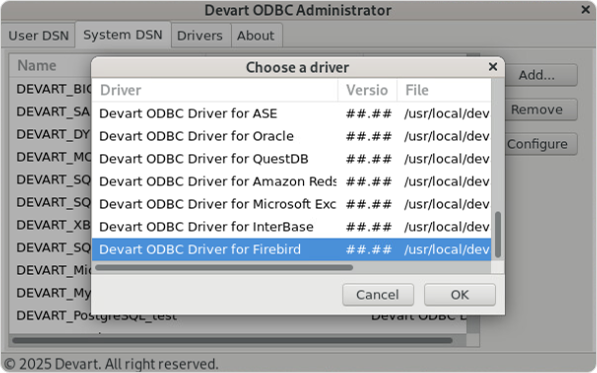Cancel the driver selection dialog
597x373 pixels.
pyautogui.click(x=378, y=295)
